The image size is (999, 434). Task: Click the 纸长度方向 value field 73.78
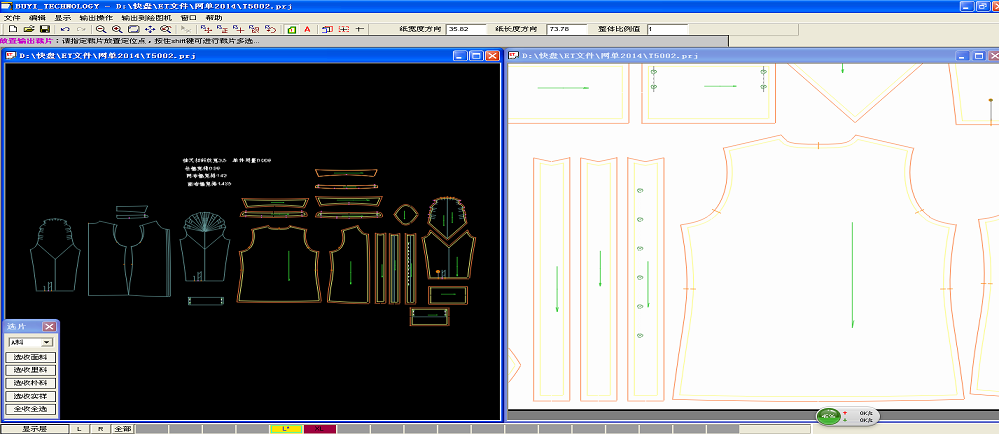tap(567, 29)
